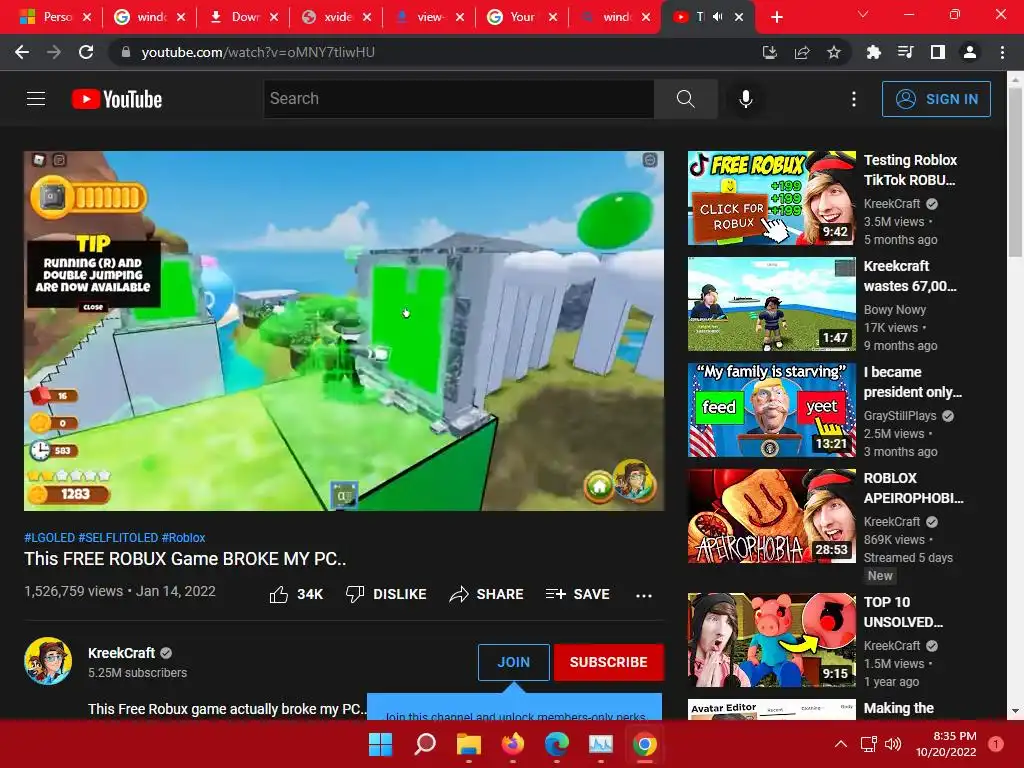Open a new browser tab
1024x768 pixels.
point(777,17)
